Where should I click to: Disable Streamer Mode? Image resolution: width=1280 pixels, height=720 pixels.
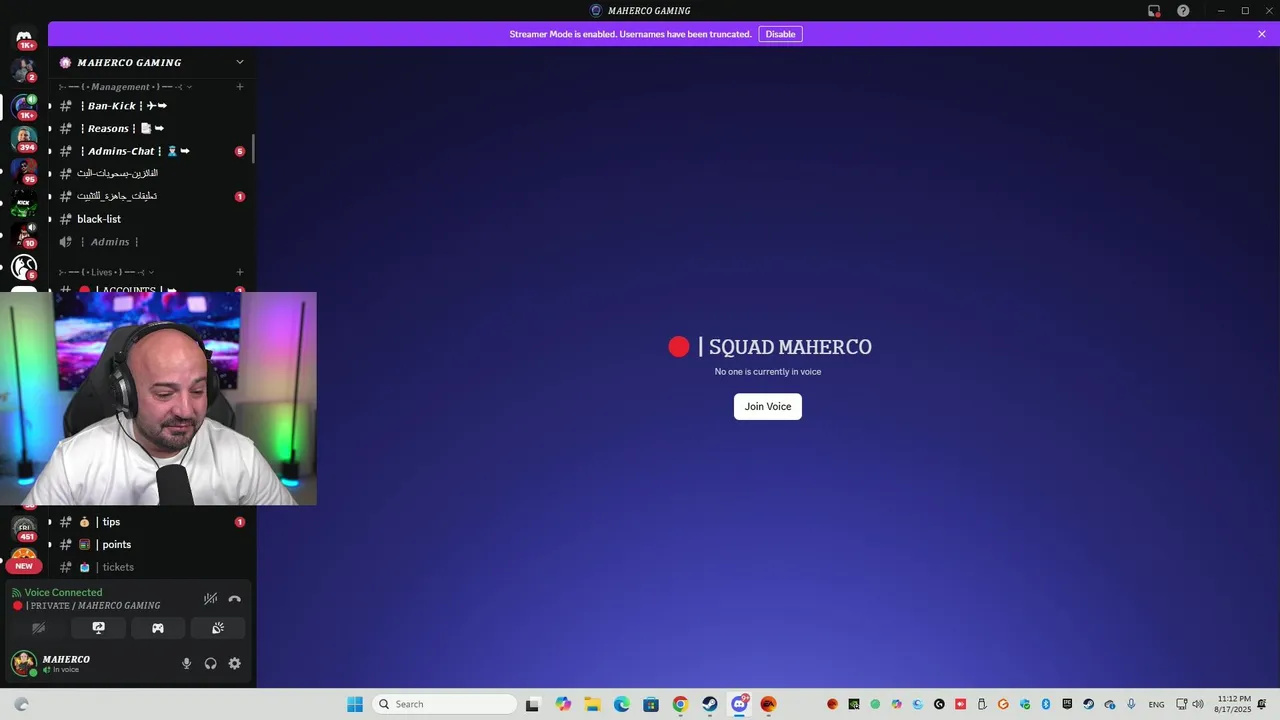tap(780, 34)
